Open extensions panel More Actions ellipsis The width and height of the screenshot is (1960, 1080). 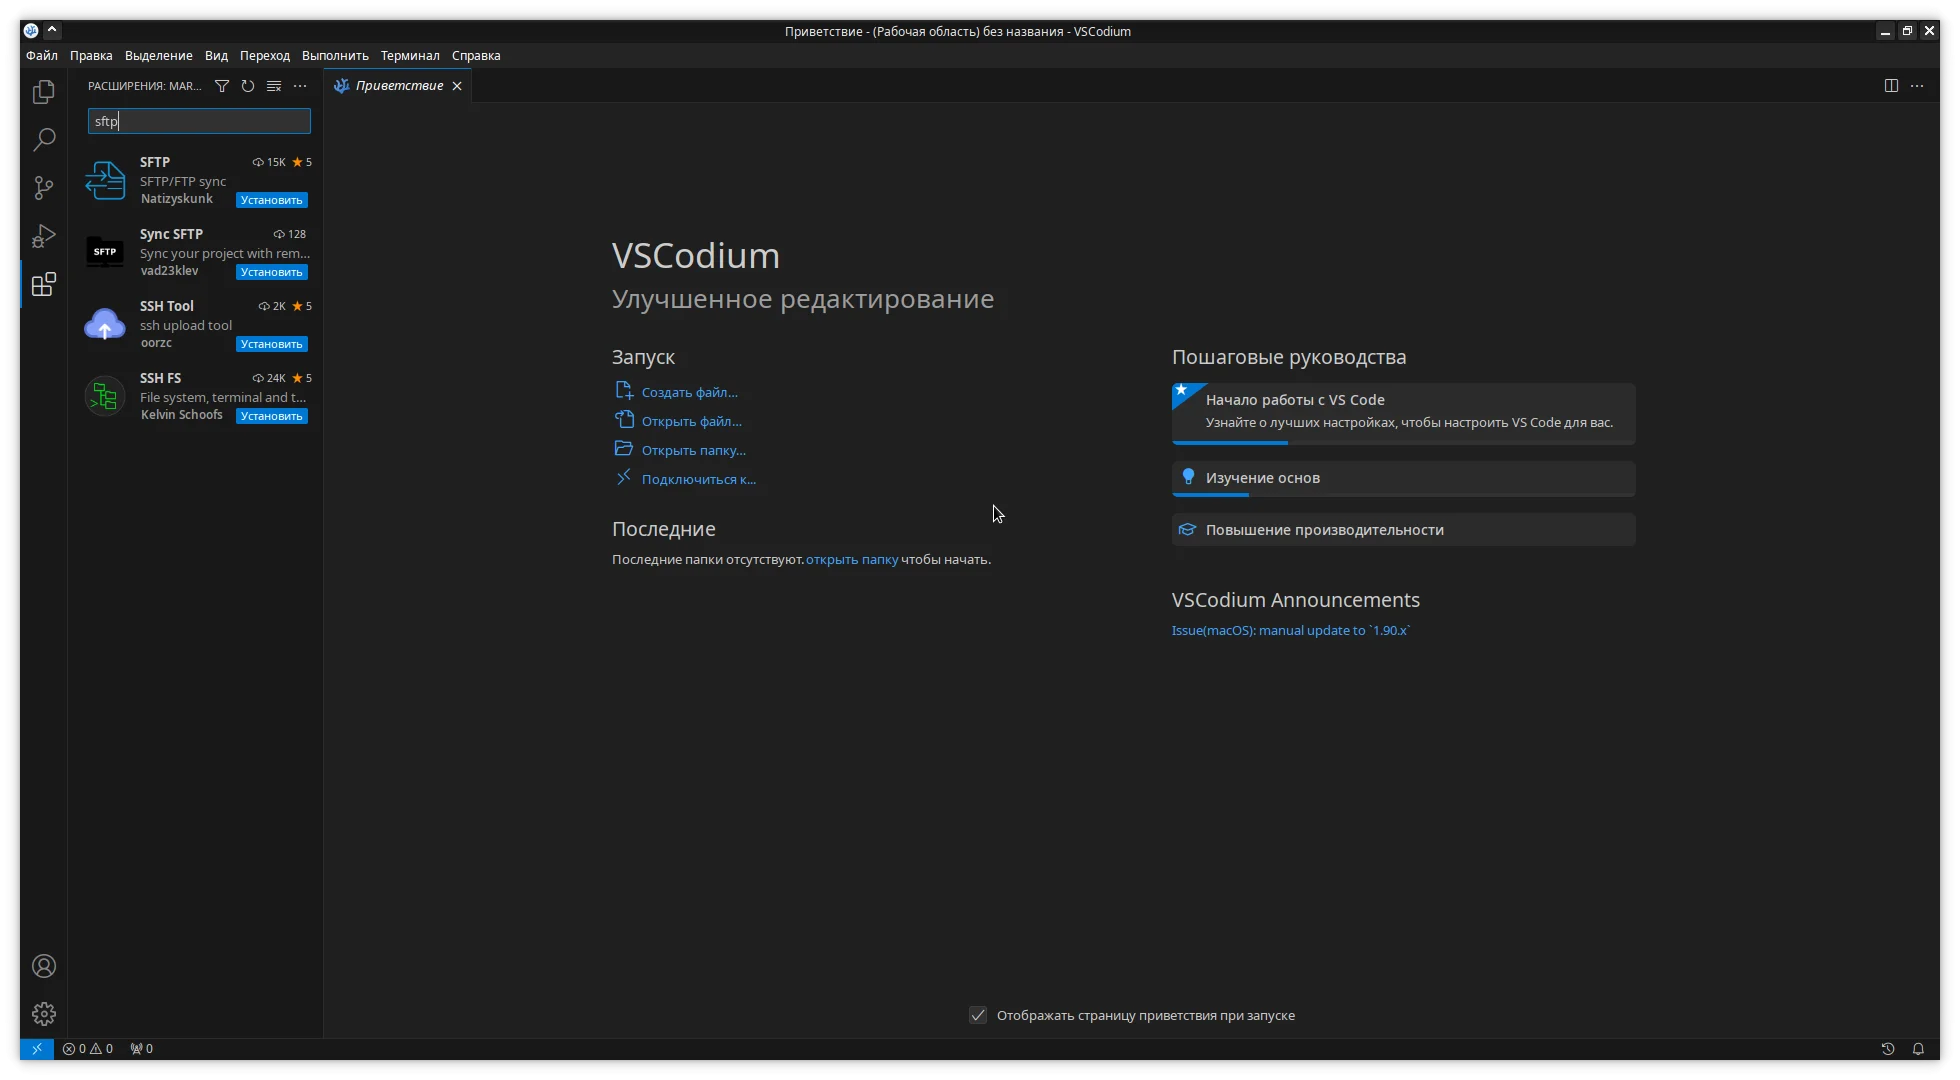pyautogui.click(x=300, y=86)
